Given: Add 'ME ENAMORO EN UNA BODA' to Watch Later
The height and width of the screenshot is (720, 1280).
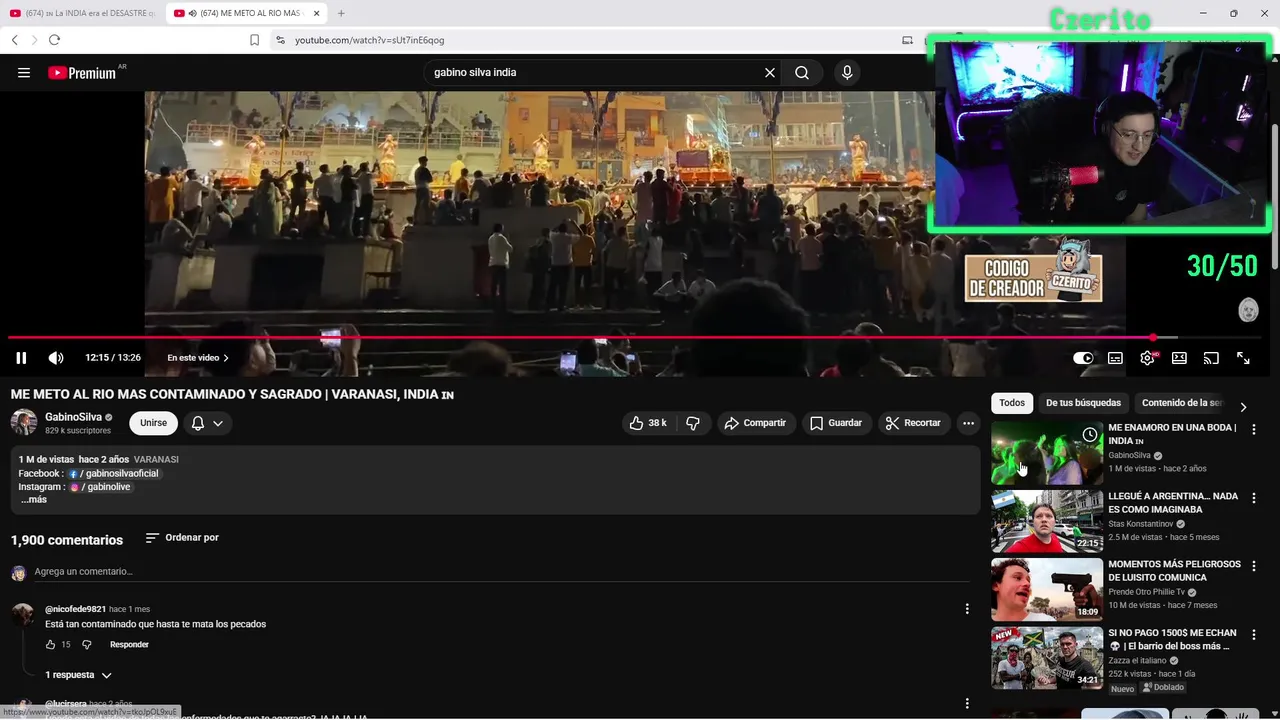Looking at the screenshot, I should click(1089, 435).
